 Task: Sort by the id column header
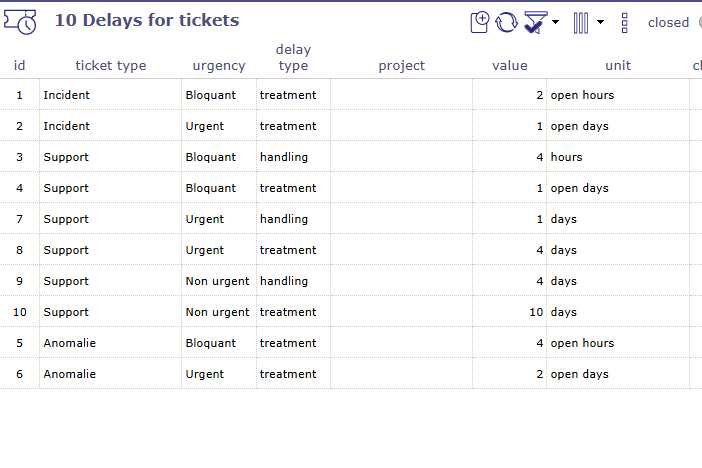pyautogui.click(x=19, y=66)
